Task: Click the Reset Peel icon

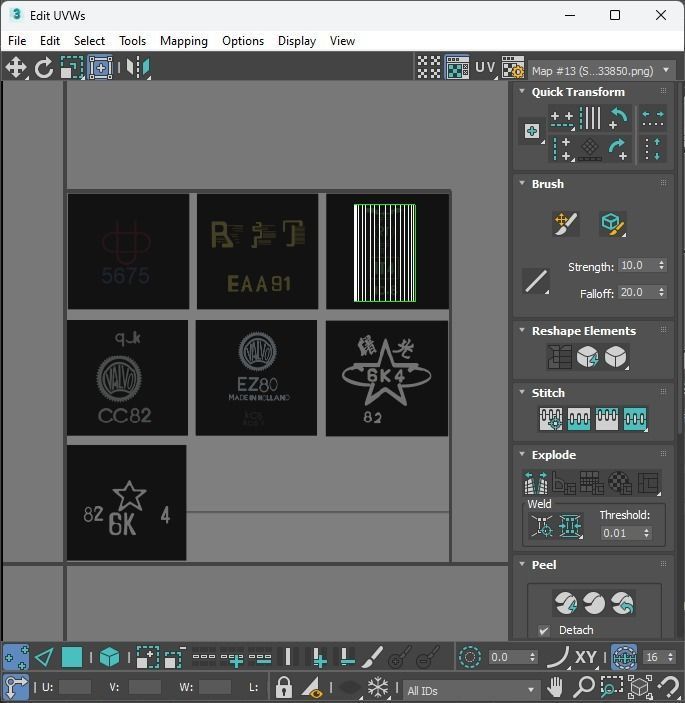Action: (x=623, y=603)
